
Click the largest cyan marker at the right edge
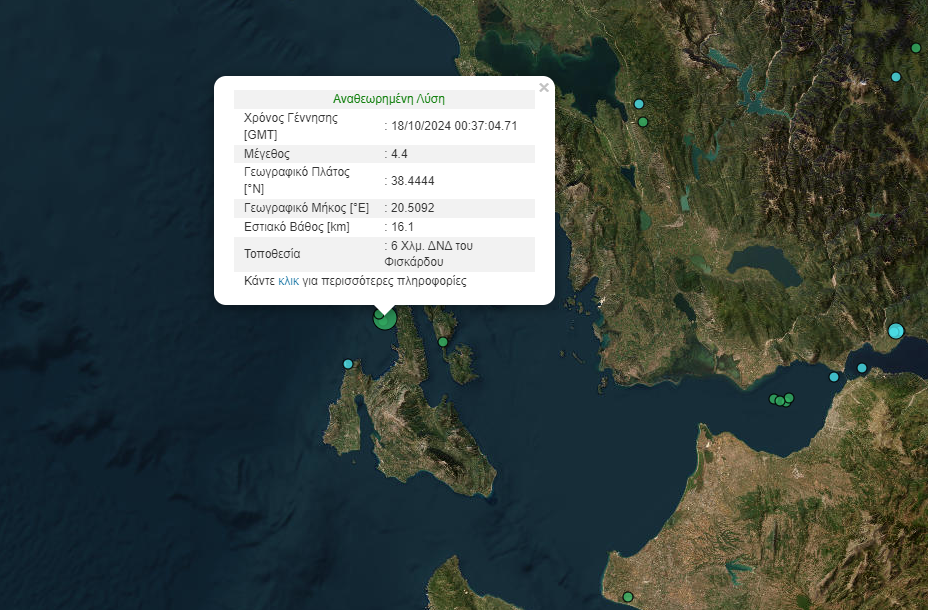tap(896, 331)
